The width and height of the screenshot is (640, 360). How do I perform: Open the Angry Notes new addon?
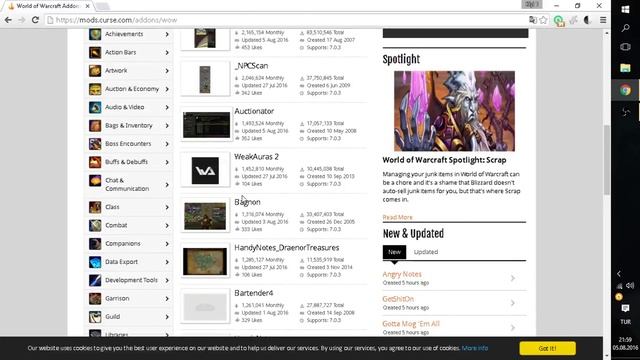(402, 274)
